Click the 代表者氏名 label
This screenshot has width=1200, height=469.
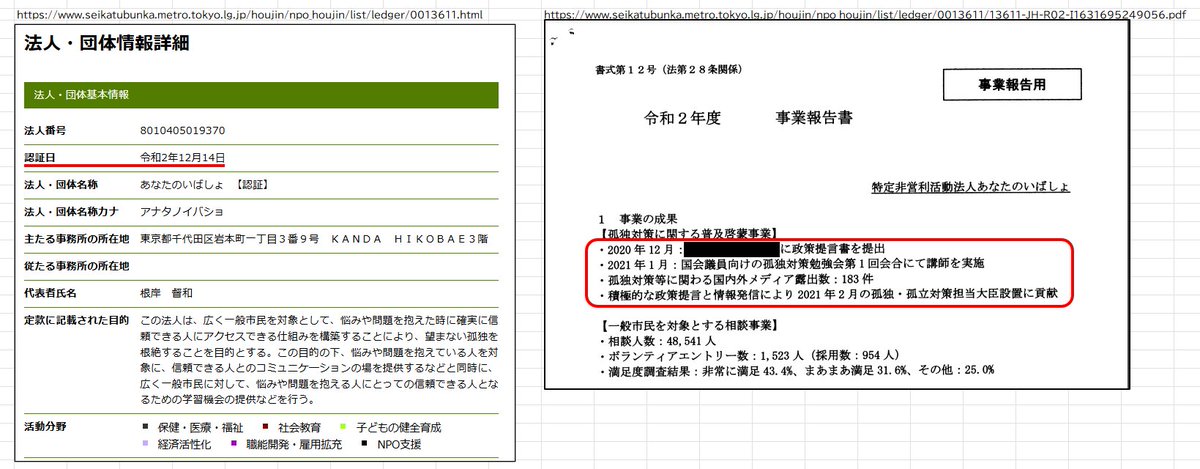(51, 293)
